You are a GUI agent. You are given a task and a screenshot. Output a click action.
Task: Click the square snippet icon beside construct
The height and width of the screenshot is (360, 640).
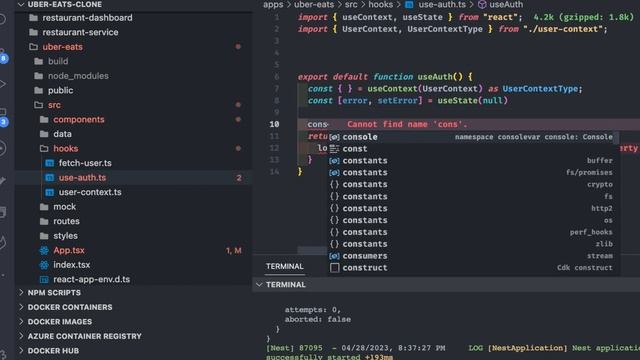point(334,268)
